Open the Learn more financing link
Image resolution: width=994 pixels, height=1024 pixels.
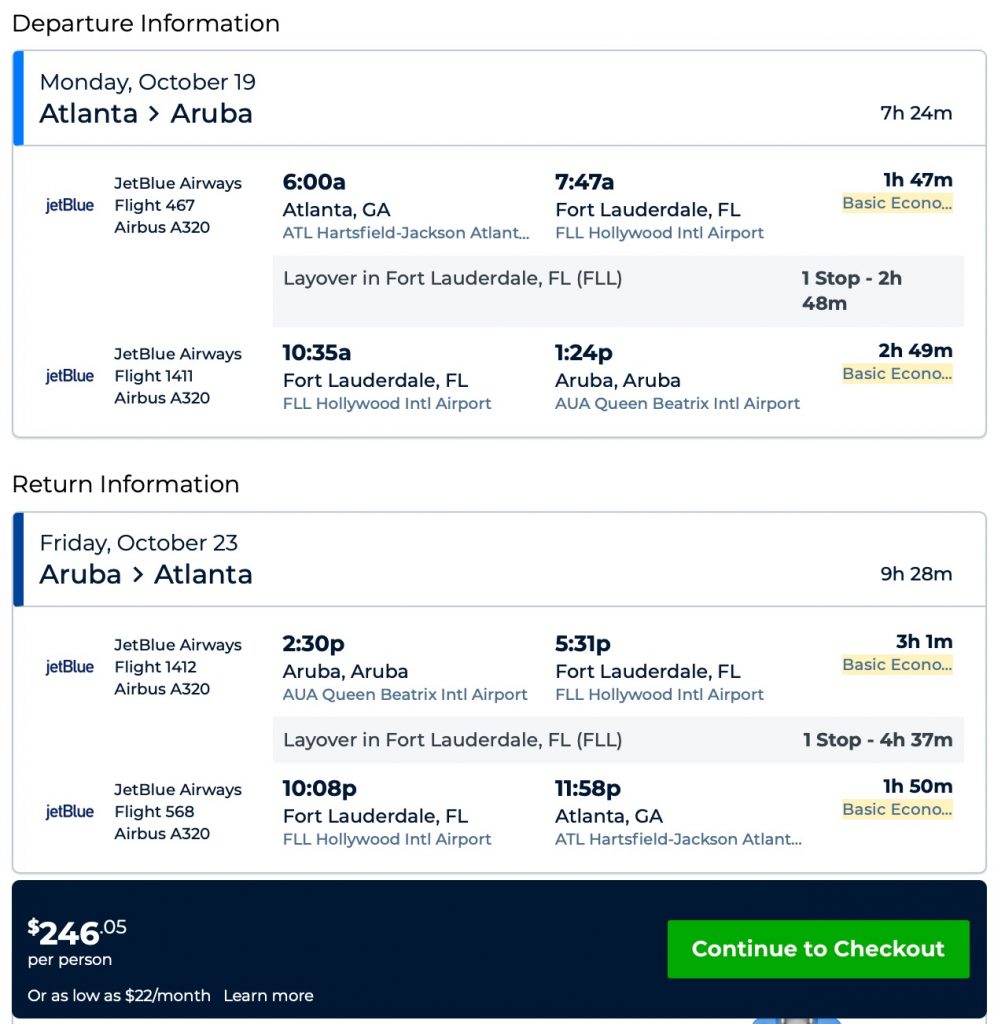tap(268, 995)
